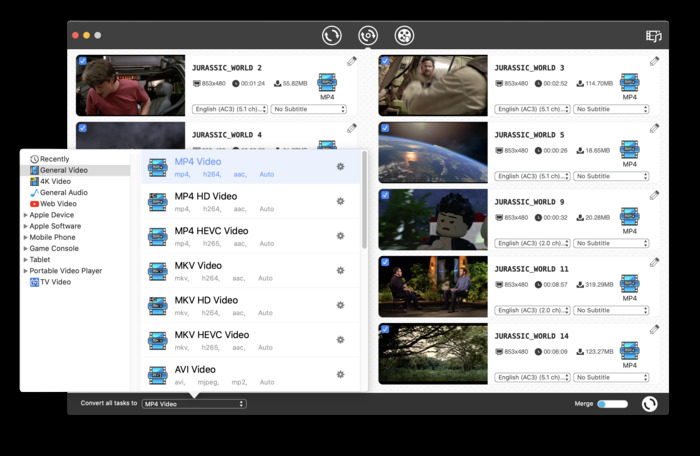Open the disc ripper icon in top toolbar
The height and width of the screenshot is (456, 700).
pyautogui.click(x=368, y=36)
